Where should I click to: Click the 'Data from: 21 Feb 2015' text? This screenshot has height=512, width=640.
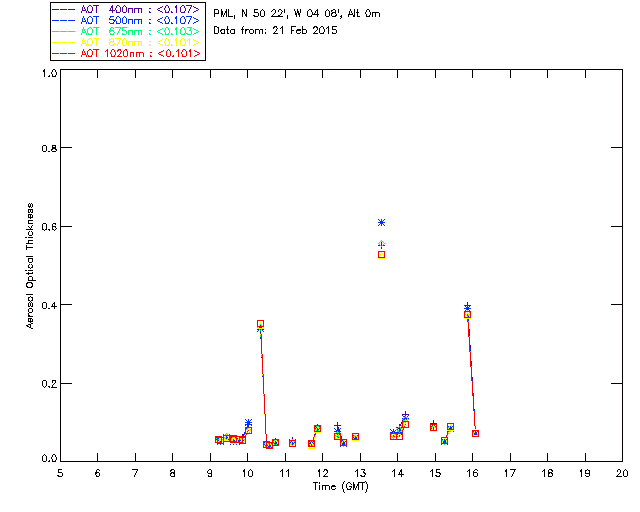click(276, 31)
